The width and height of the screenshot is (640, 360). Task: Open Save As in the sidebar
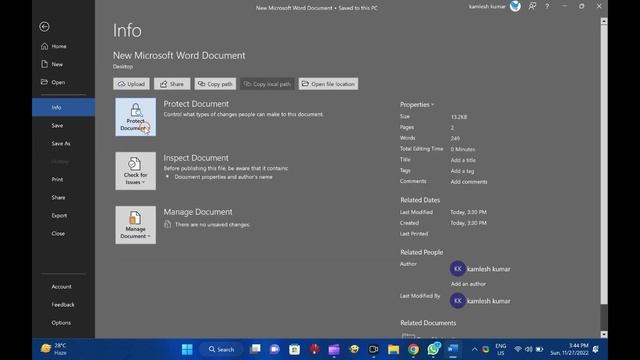coord(63,143)
